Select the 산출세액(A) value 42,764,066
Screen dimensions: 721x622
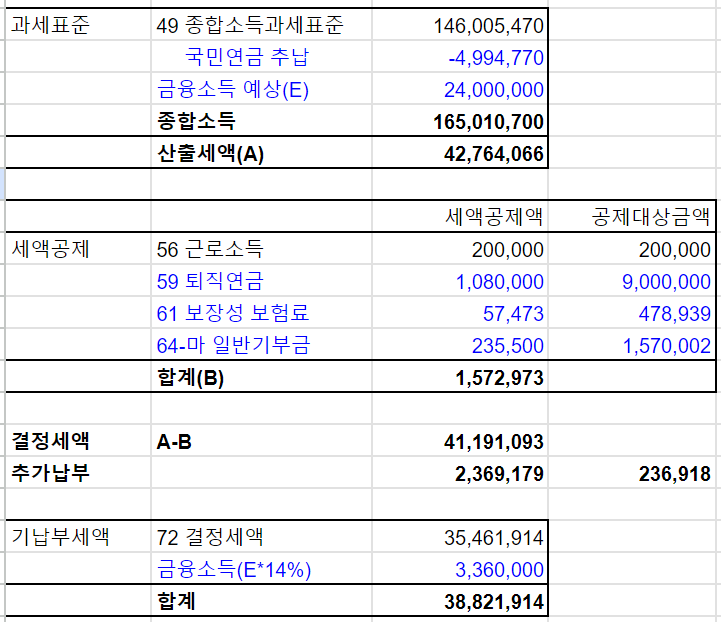click(x=460, y=152)
